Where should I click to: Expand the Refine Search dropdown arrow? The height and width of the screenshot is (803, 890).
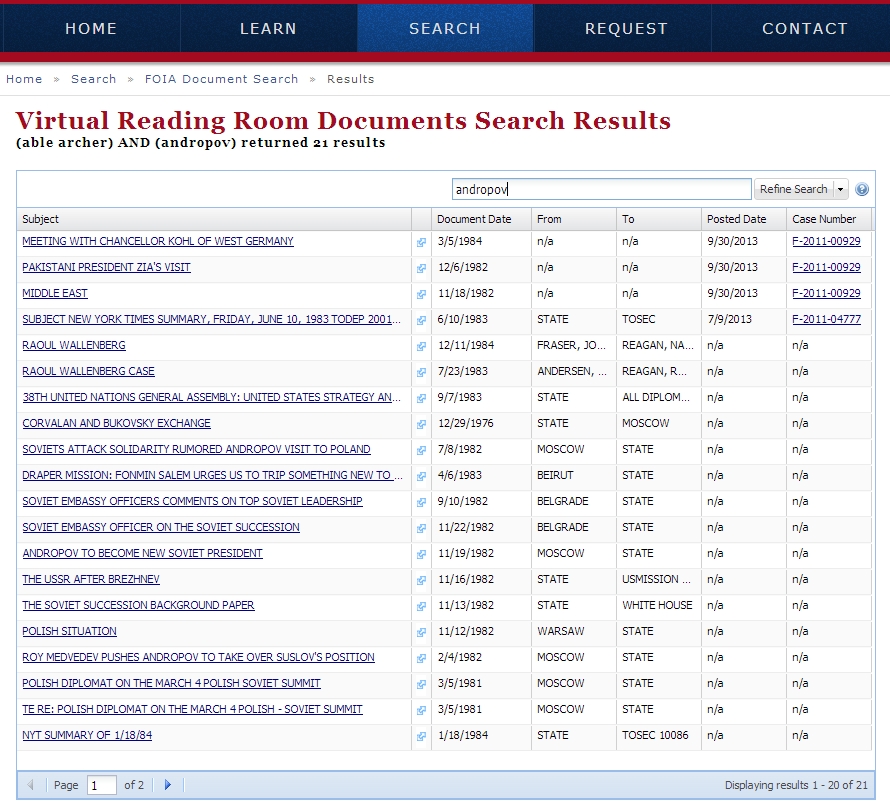tap(841, 189)
